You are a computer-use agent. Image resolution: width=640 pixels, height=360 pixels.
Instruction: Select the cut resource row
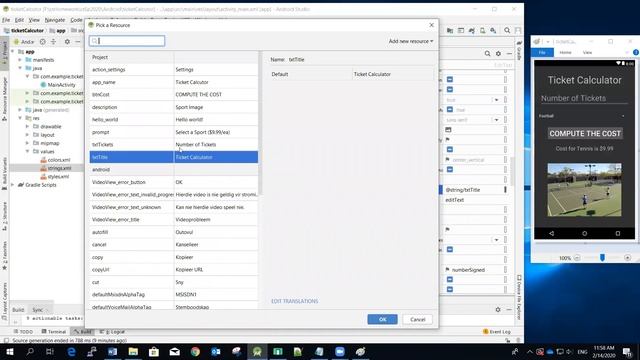pyautogui.click(x=174, y=282)
